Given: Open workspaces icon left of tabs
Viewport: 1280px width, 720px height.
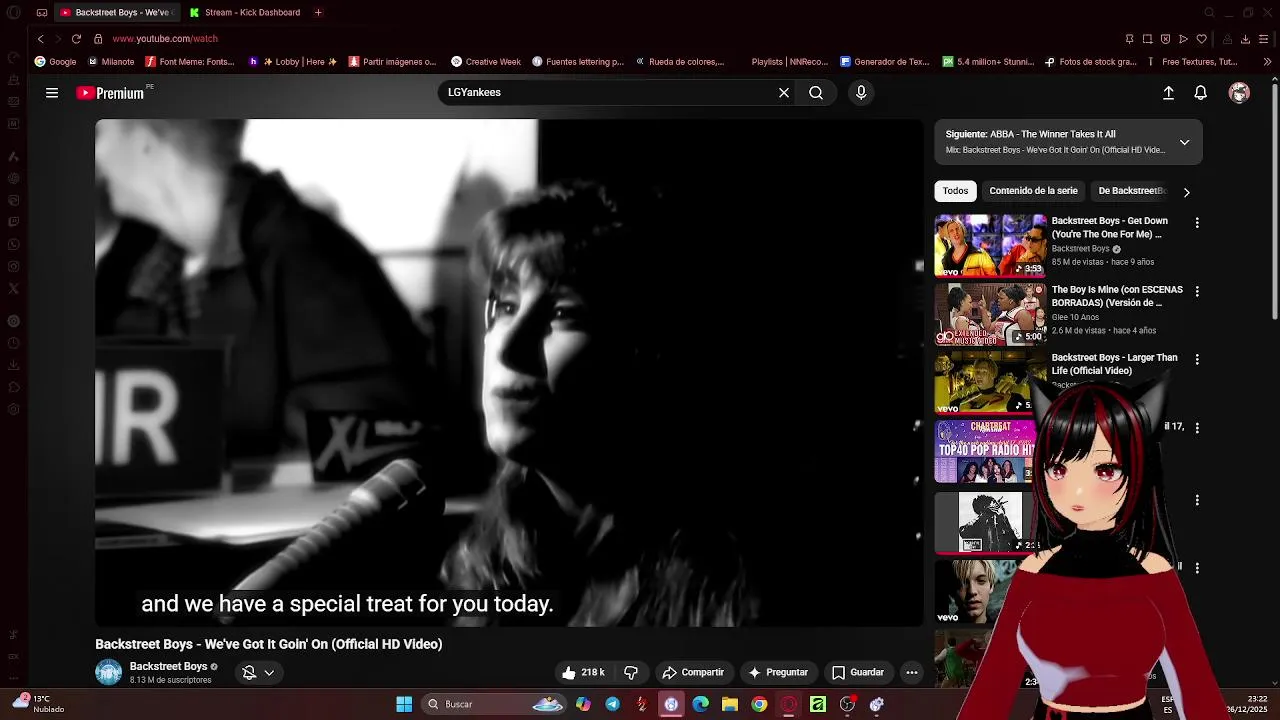Looking at the screenshot, I should coord(41,12).
